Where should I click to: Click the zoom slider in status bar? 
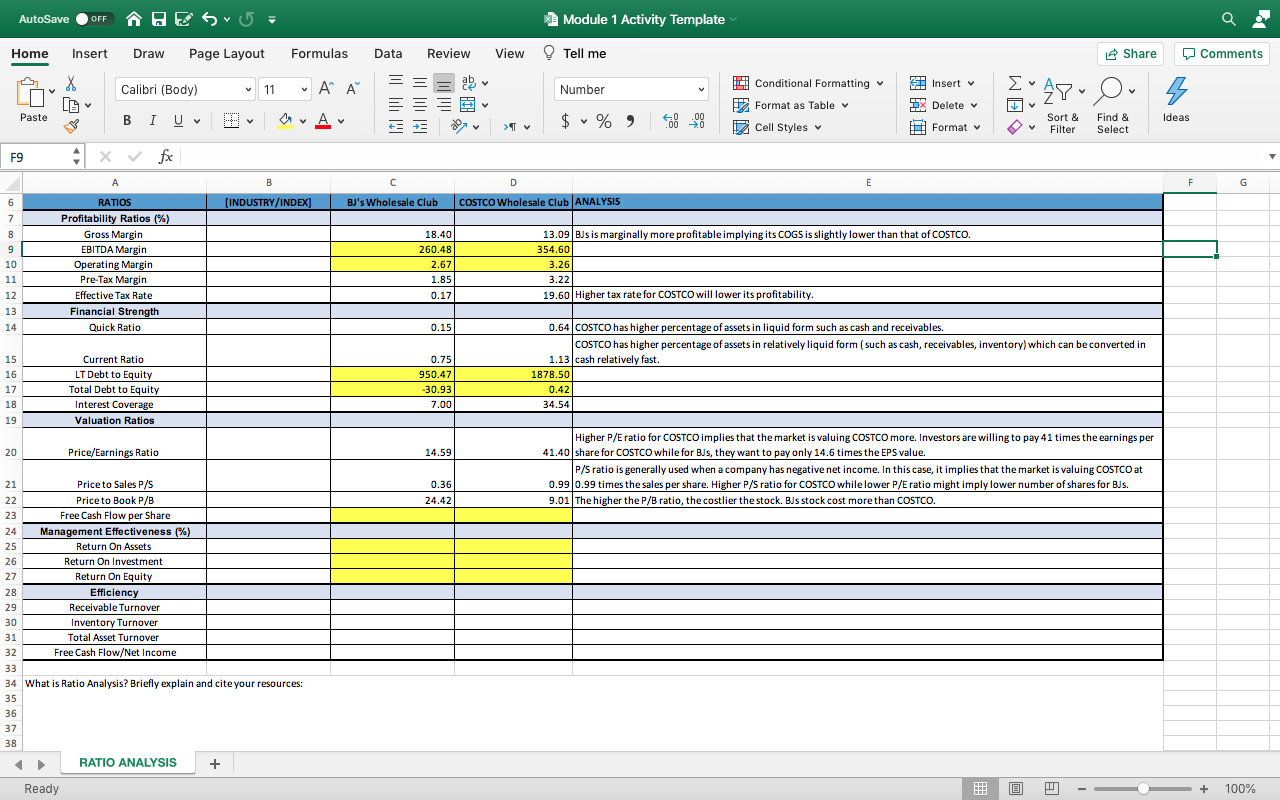coord(1143,788)
